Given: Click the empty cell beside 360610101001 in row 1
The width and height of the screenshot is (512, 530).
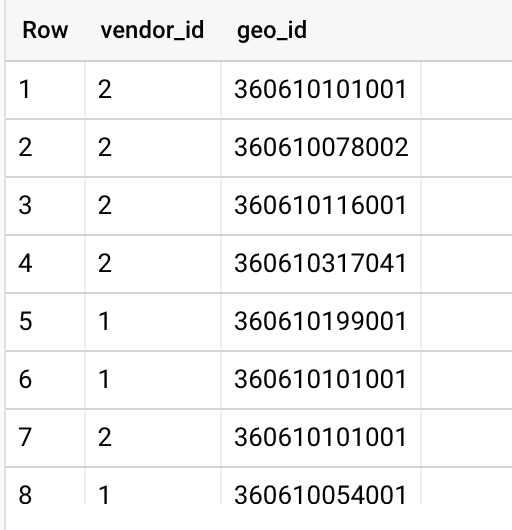Looking at the screenshot, I should [x=466, y=90].
